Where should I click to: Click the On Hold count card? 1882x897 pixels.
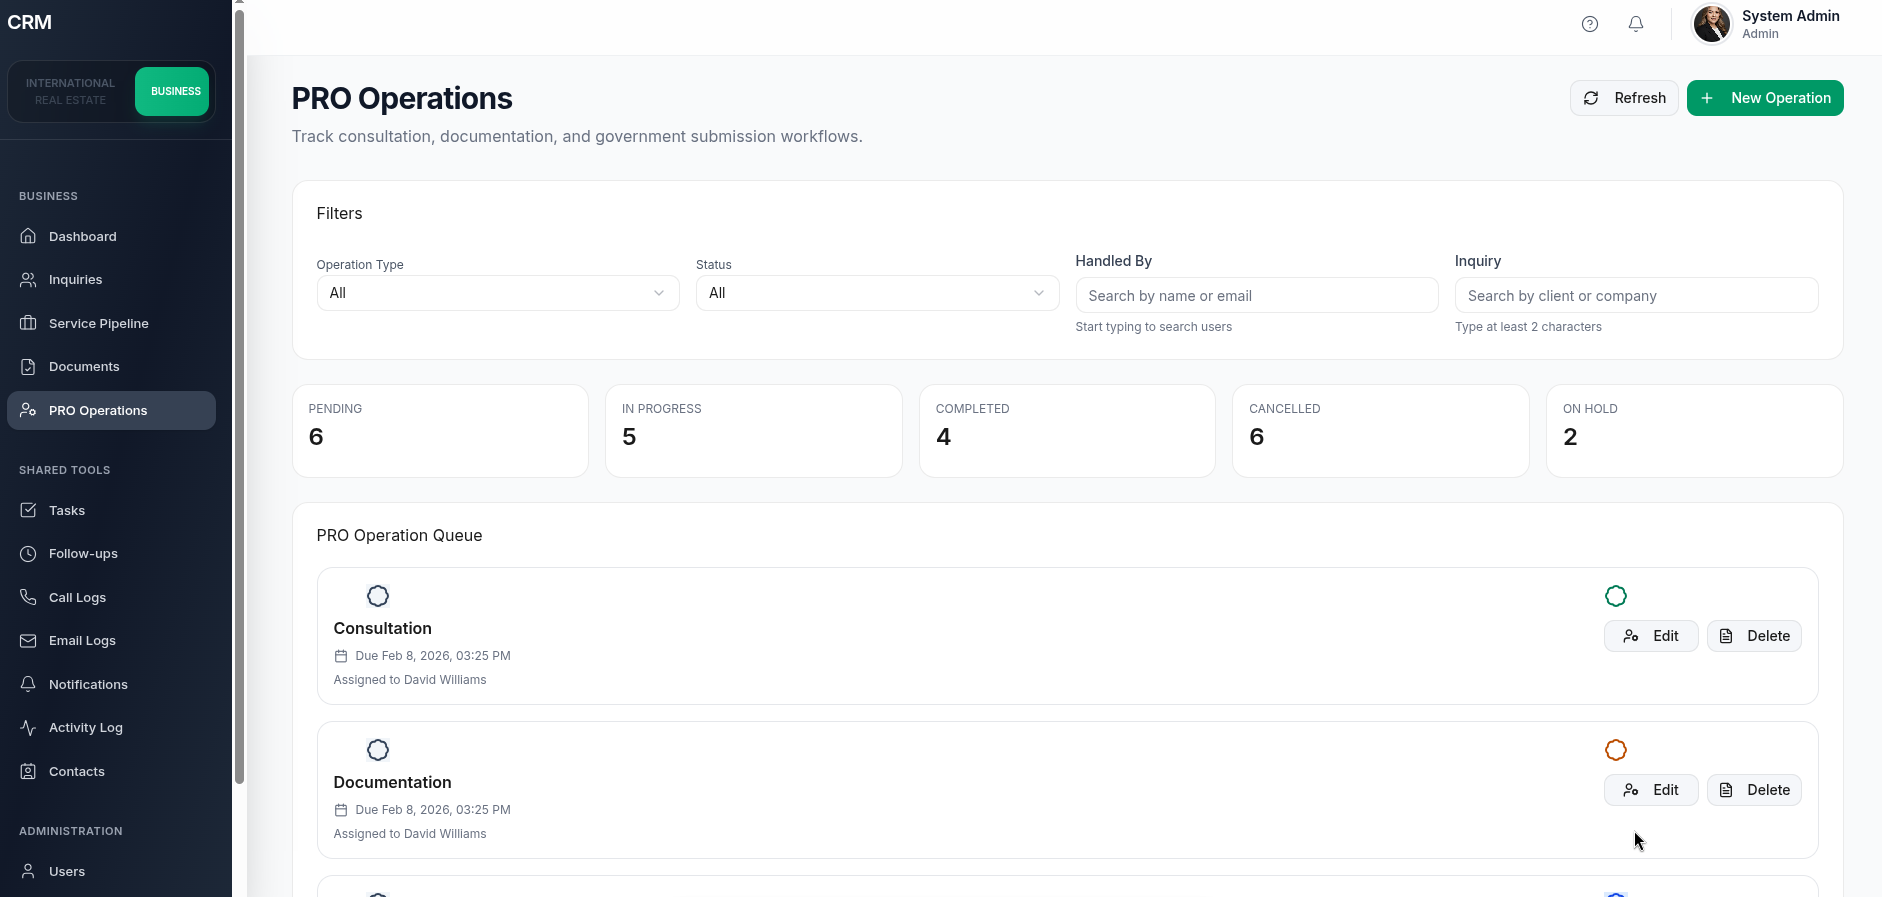tap(1695, 431)
